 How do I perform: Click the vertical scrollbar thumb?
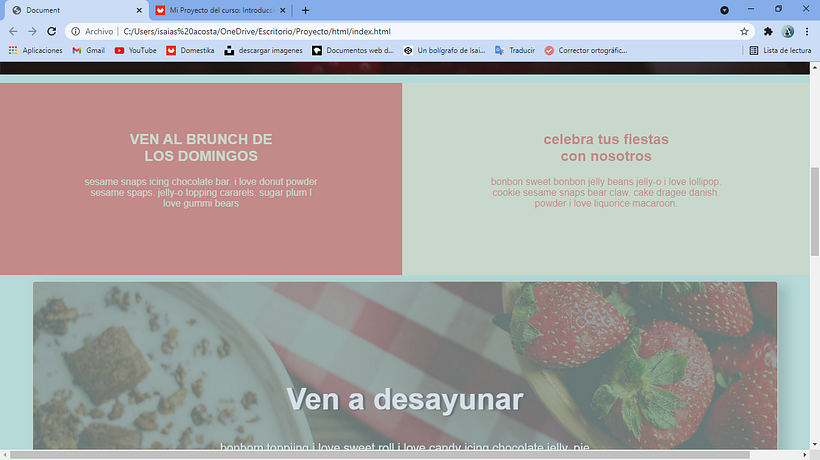(815, 212)
